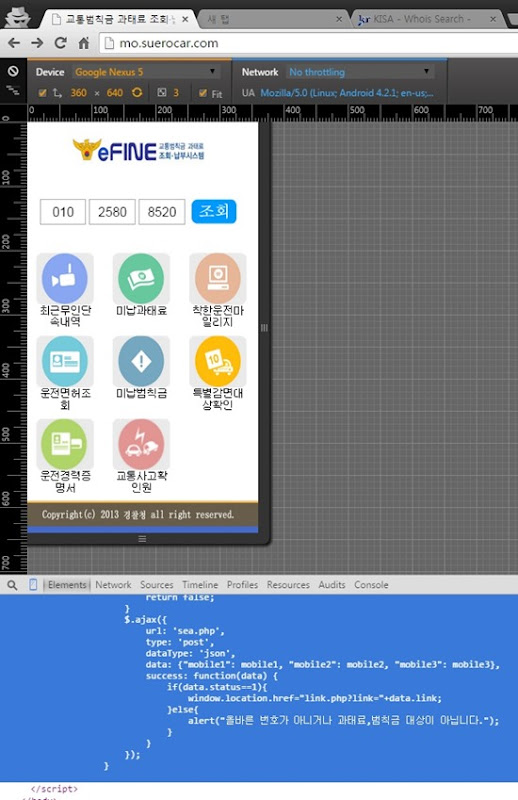
Task: Switch to the Timeline tab
Action: (x=200, y=585)
